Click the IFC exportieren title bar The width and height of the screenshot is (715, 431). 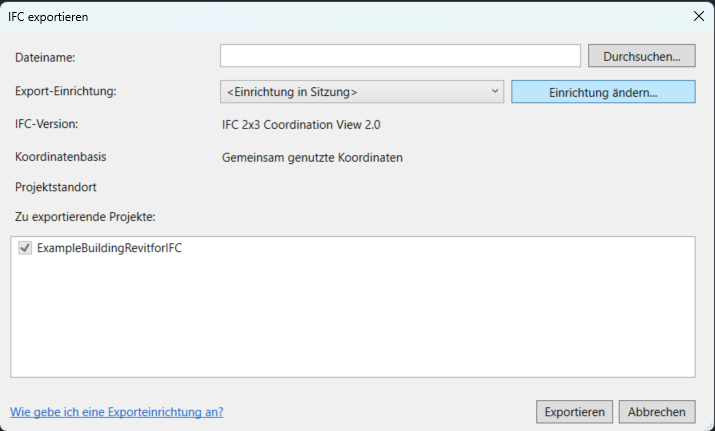pos(300,15)
